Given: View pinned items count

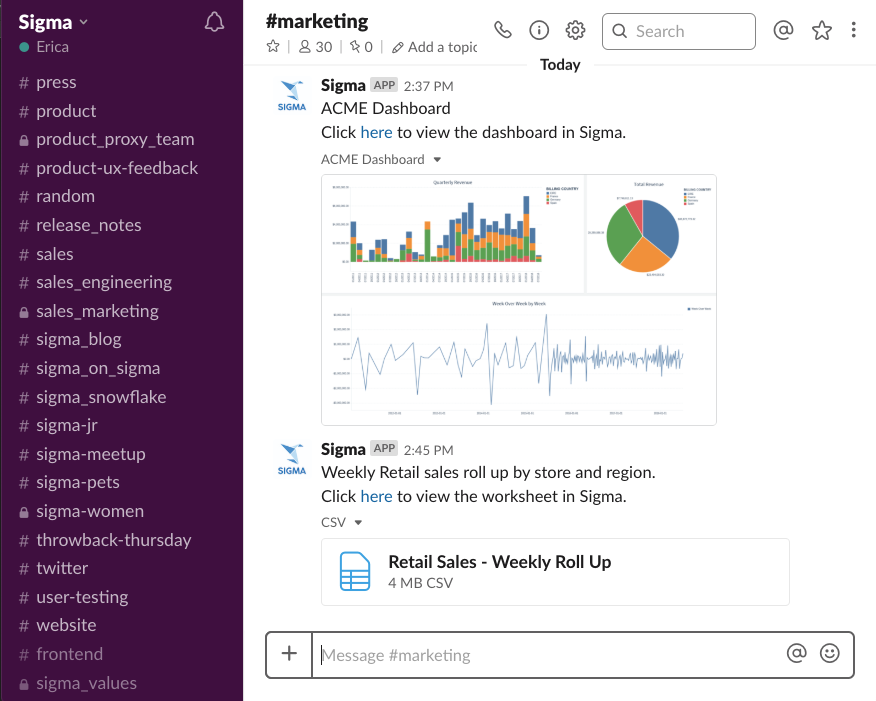Looking at the screenshot, I should (361, 47).
